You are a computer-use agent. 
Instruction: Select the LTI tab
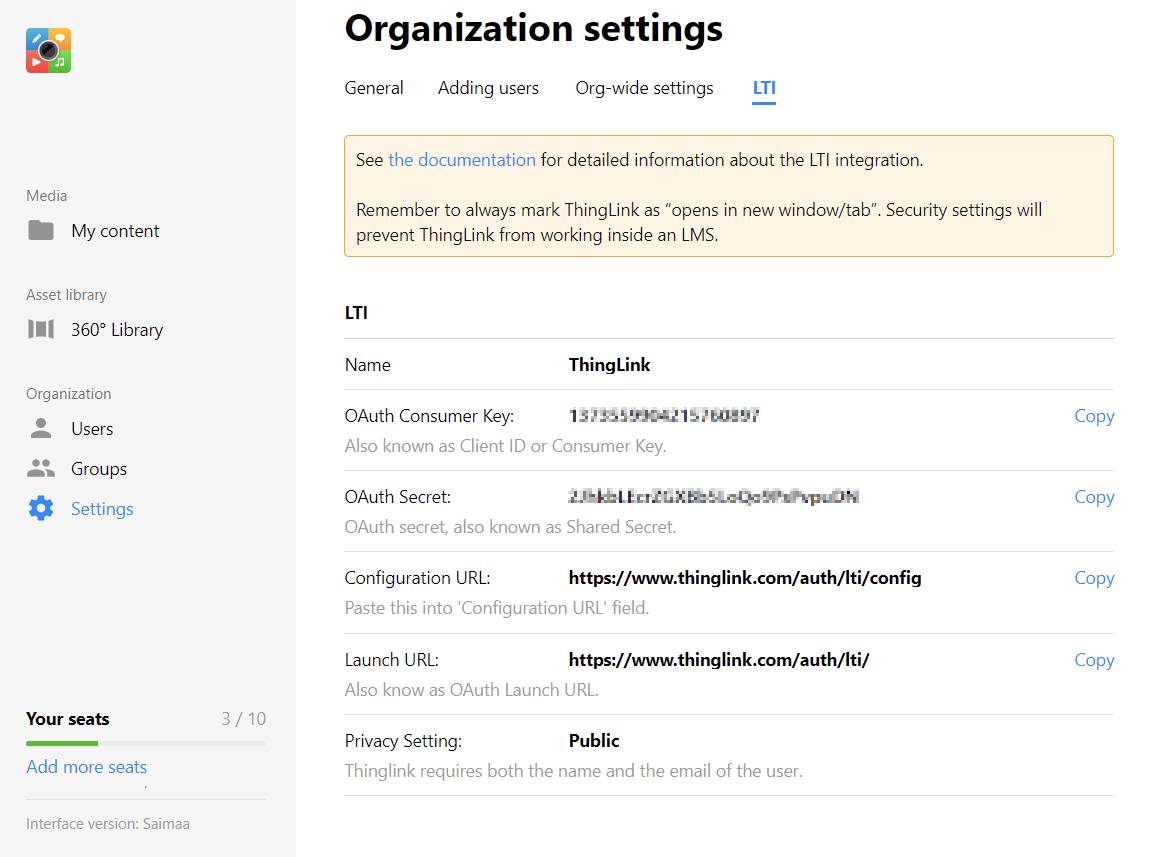tap(764, 88)
